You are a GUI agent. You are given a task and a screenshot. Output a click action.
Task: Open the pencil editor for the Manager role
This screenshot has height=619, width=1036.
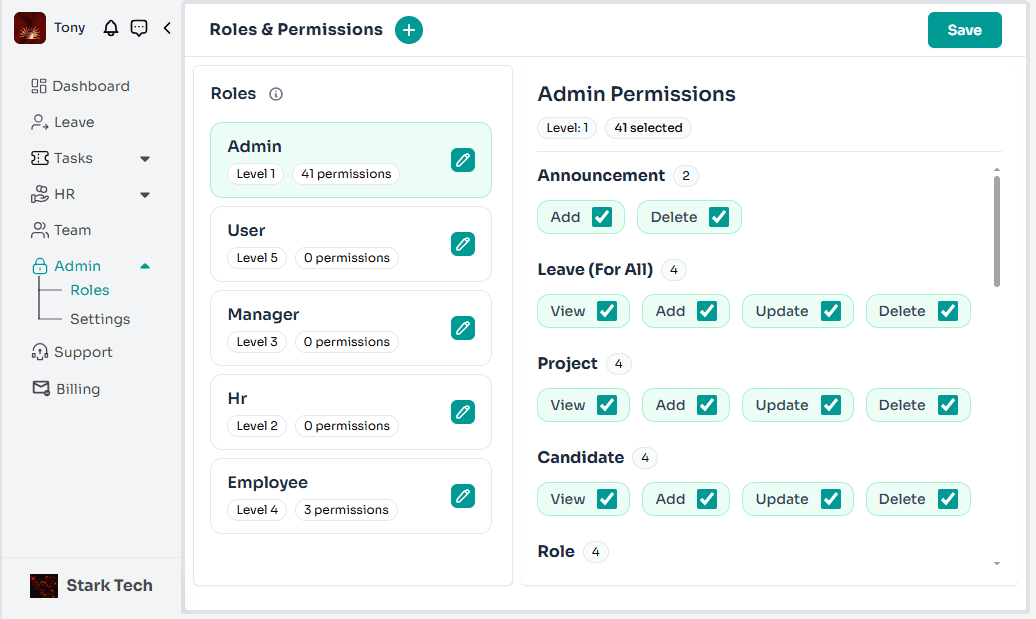coord(462,327)
